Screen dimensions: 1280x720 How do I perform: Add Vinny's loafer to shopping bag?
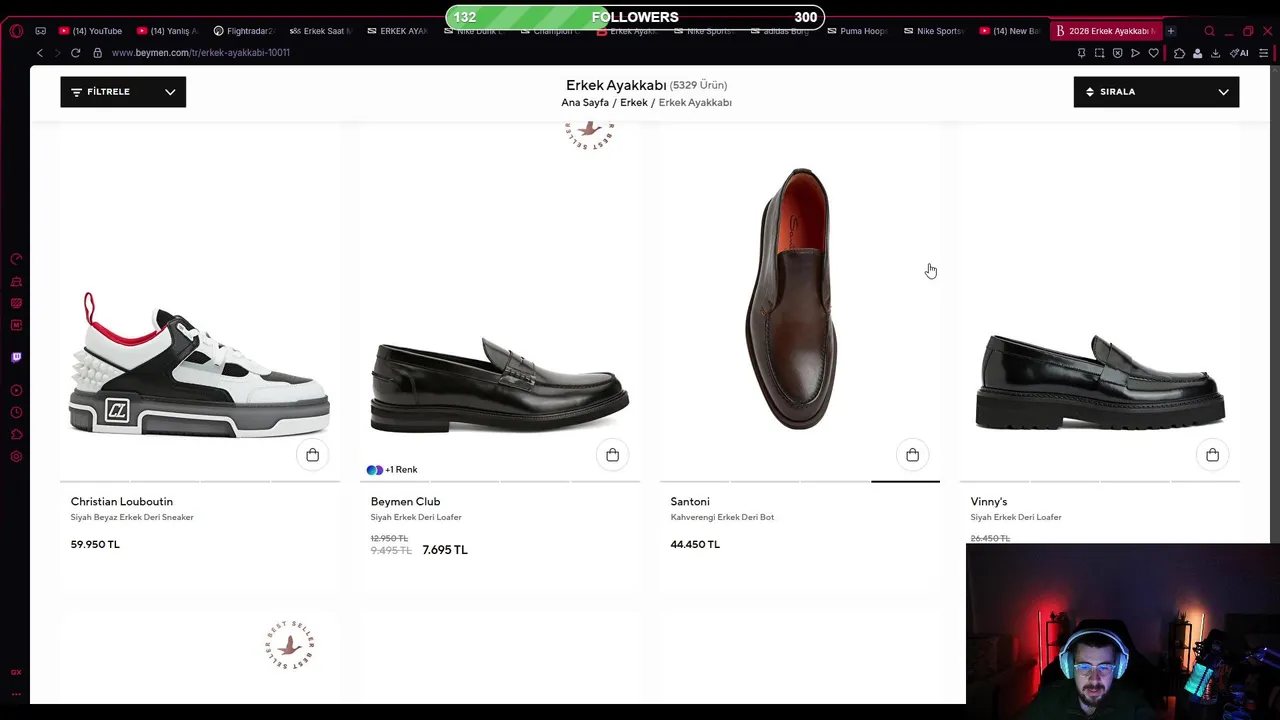(1213, 455)
